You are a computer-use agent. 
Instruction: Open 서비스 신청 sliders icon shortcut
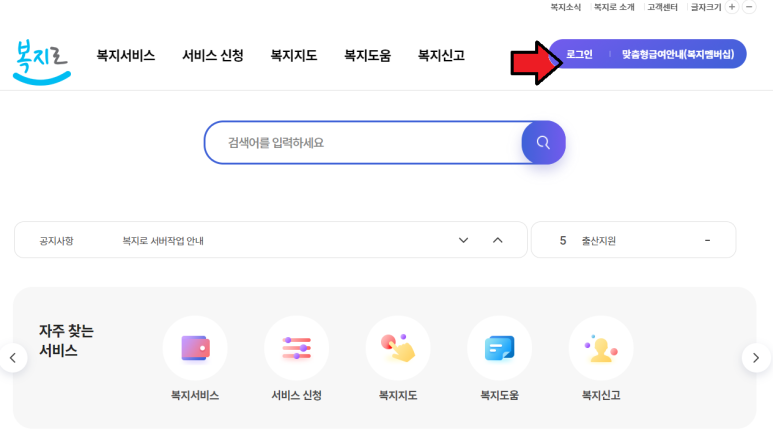297,348
